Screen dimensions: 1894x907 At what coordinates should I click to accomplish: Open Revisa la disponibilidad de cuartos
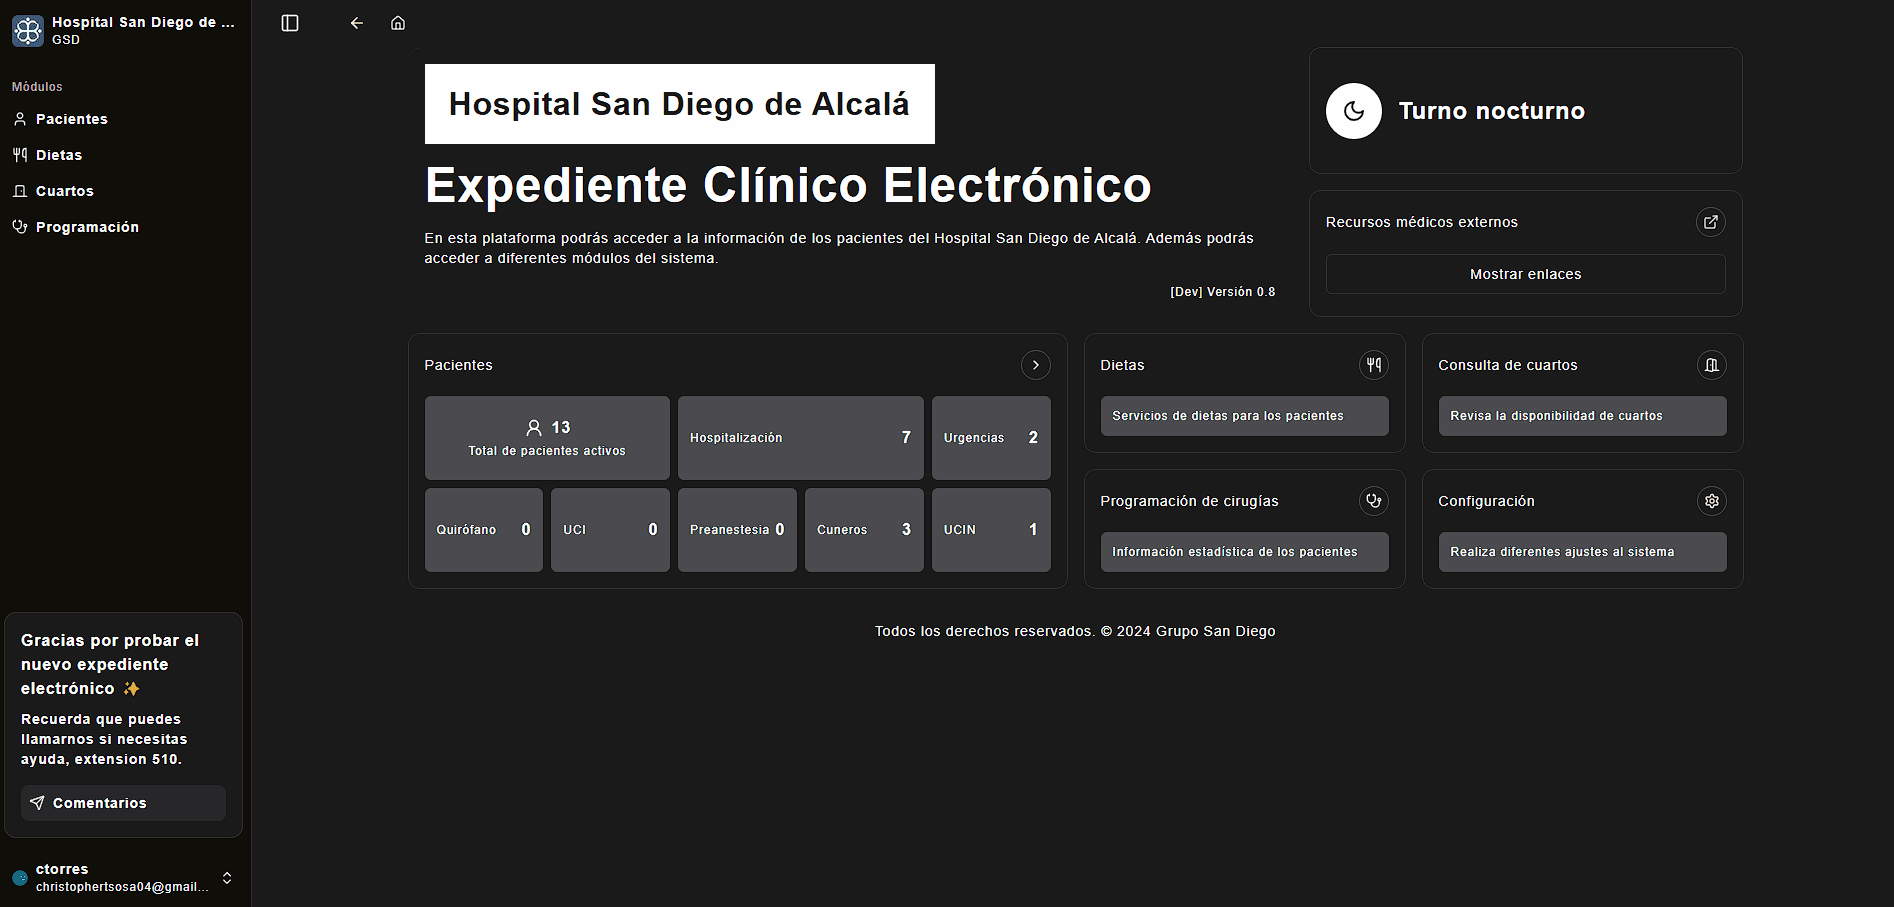tap(1583, 416)
